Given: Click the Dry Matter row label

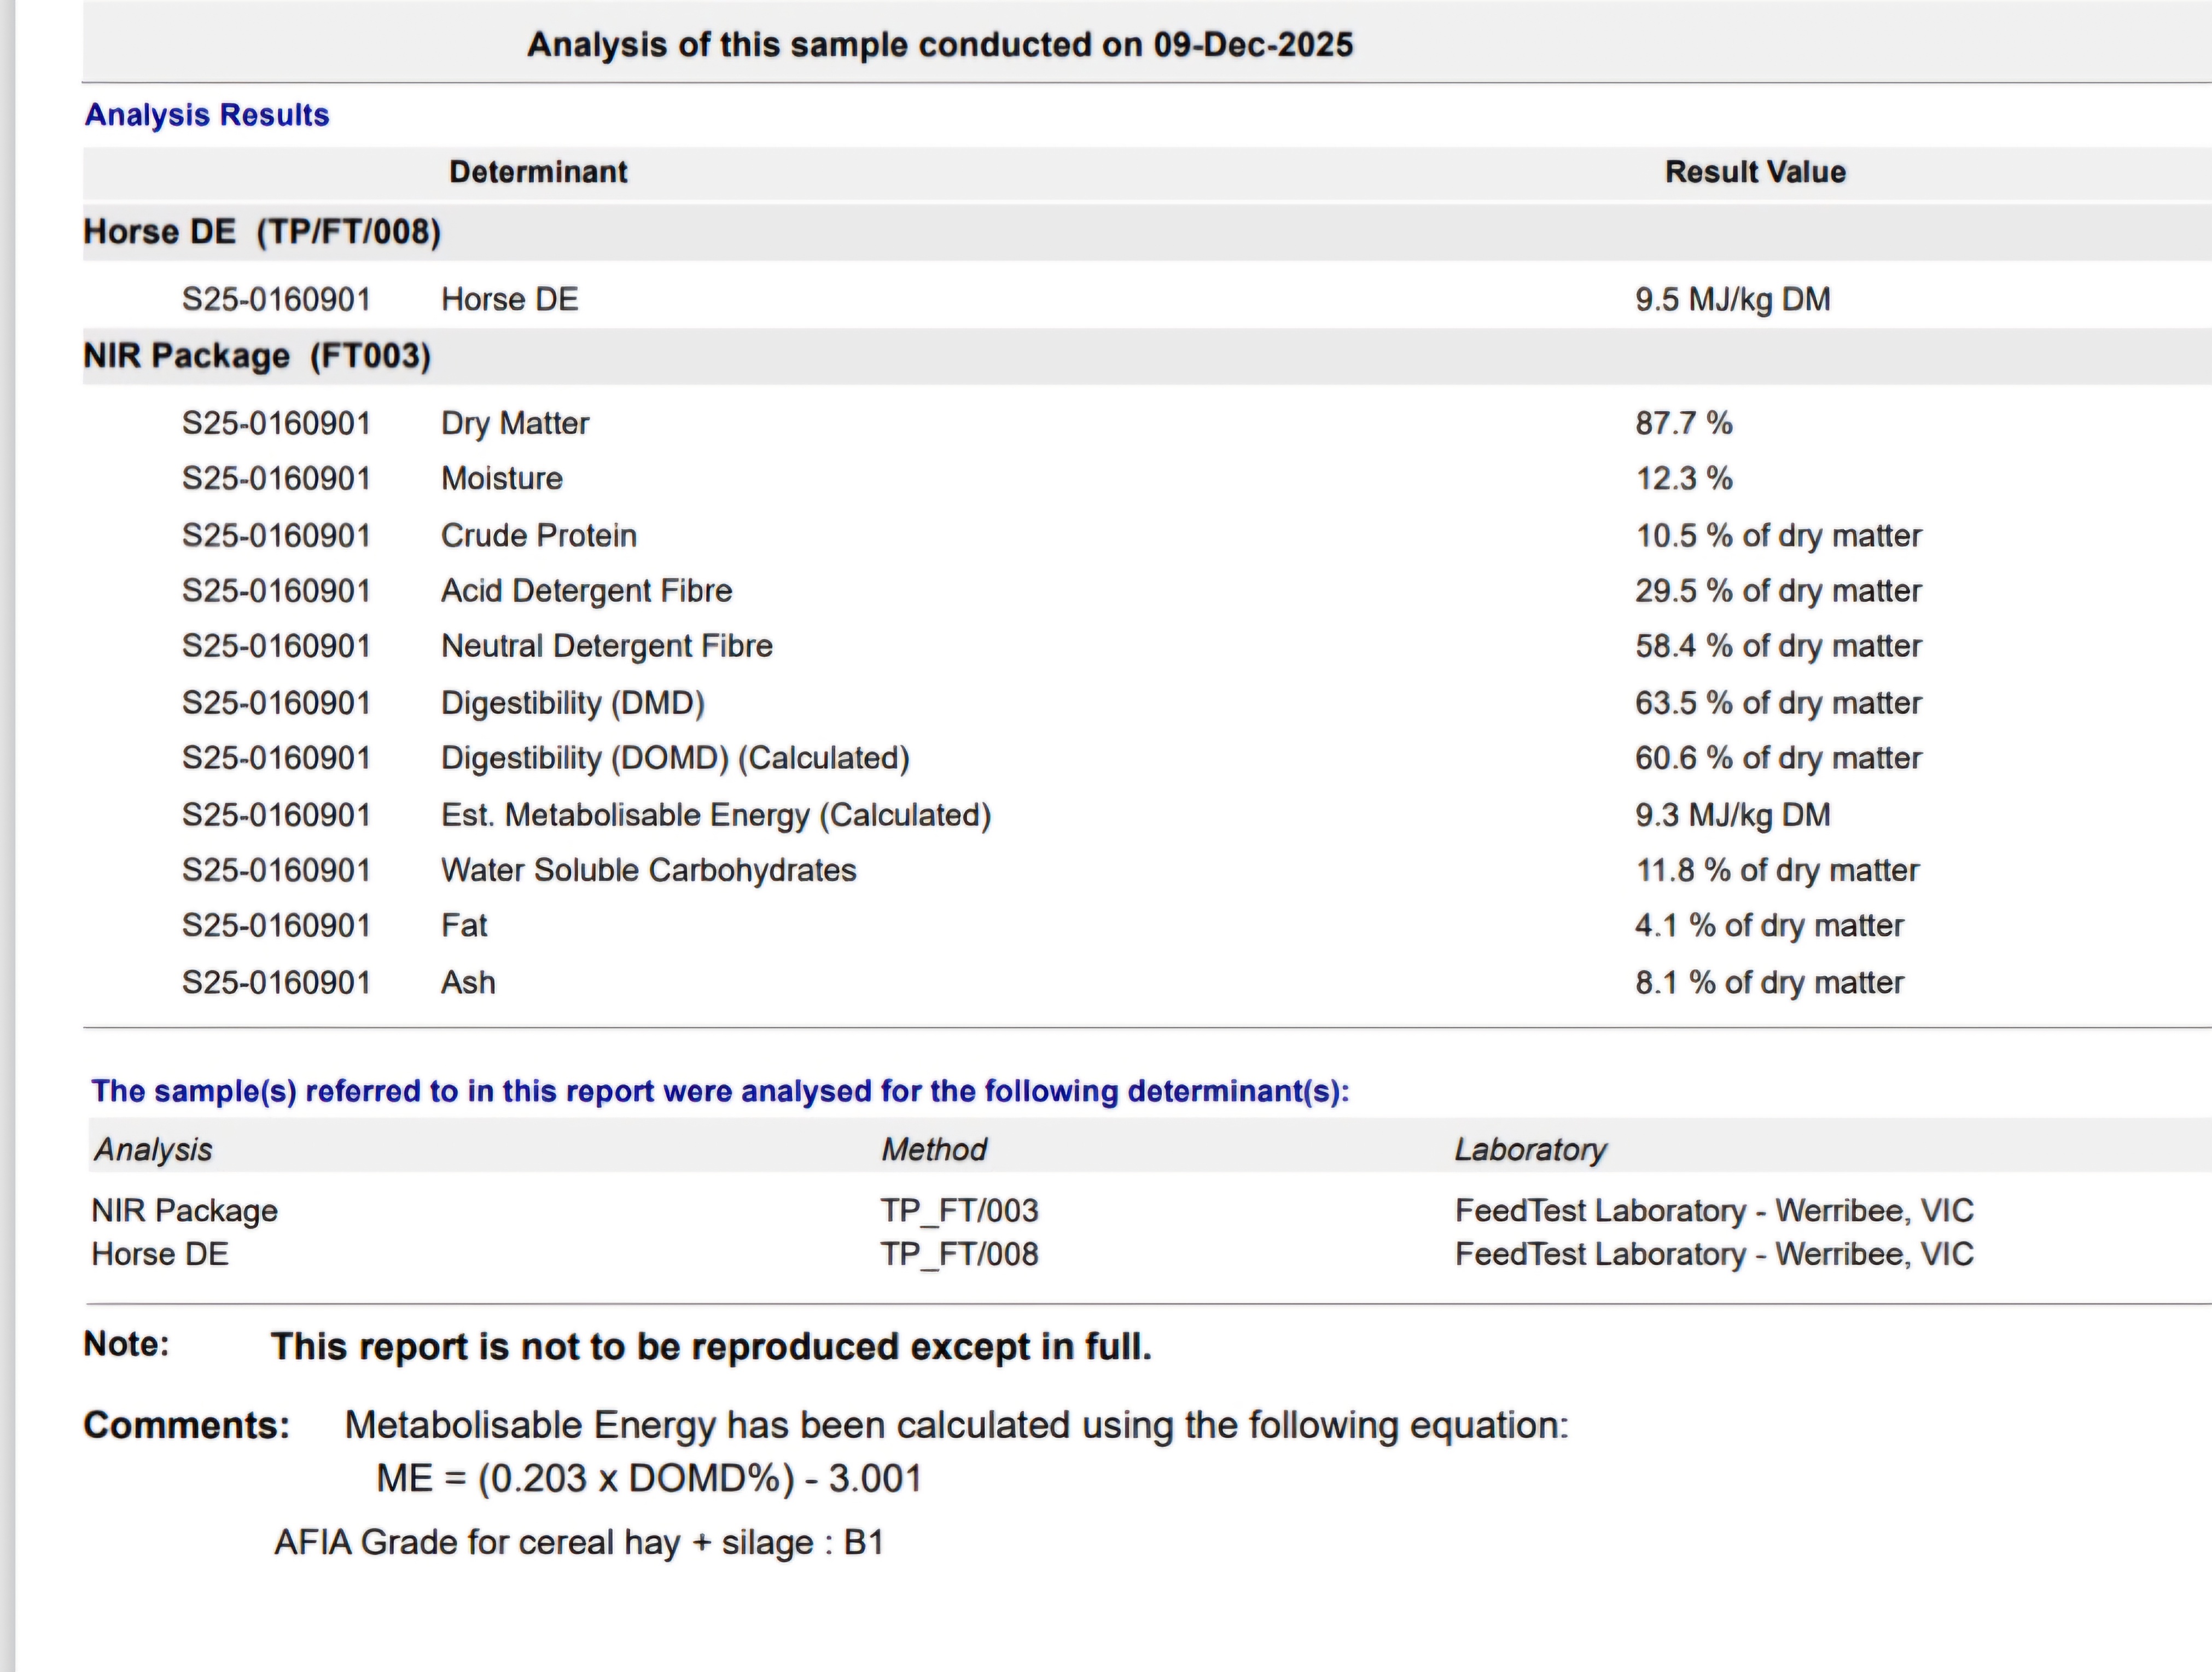Looking at the screenshot, I should tap(515, 423).
